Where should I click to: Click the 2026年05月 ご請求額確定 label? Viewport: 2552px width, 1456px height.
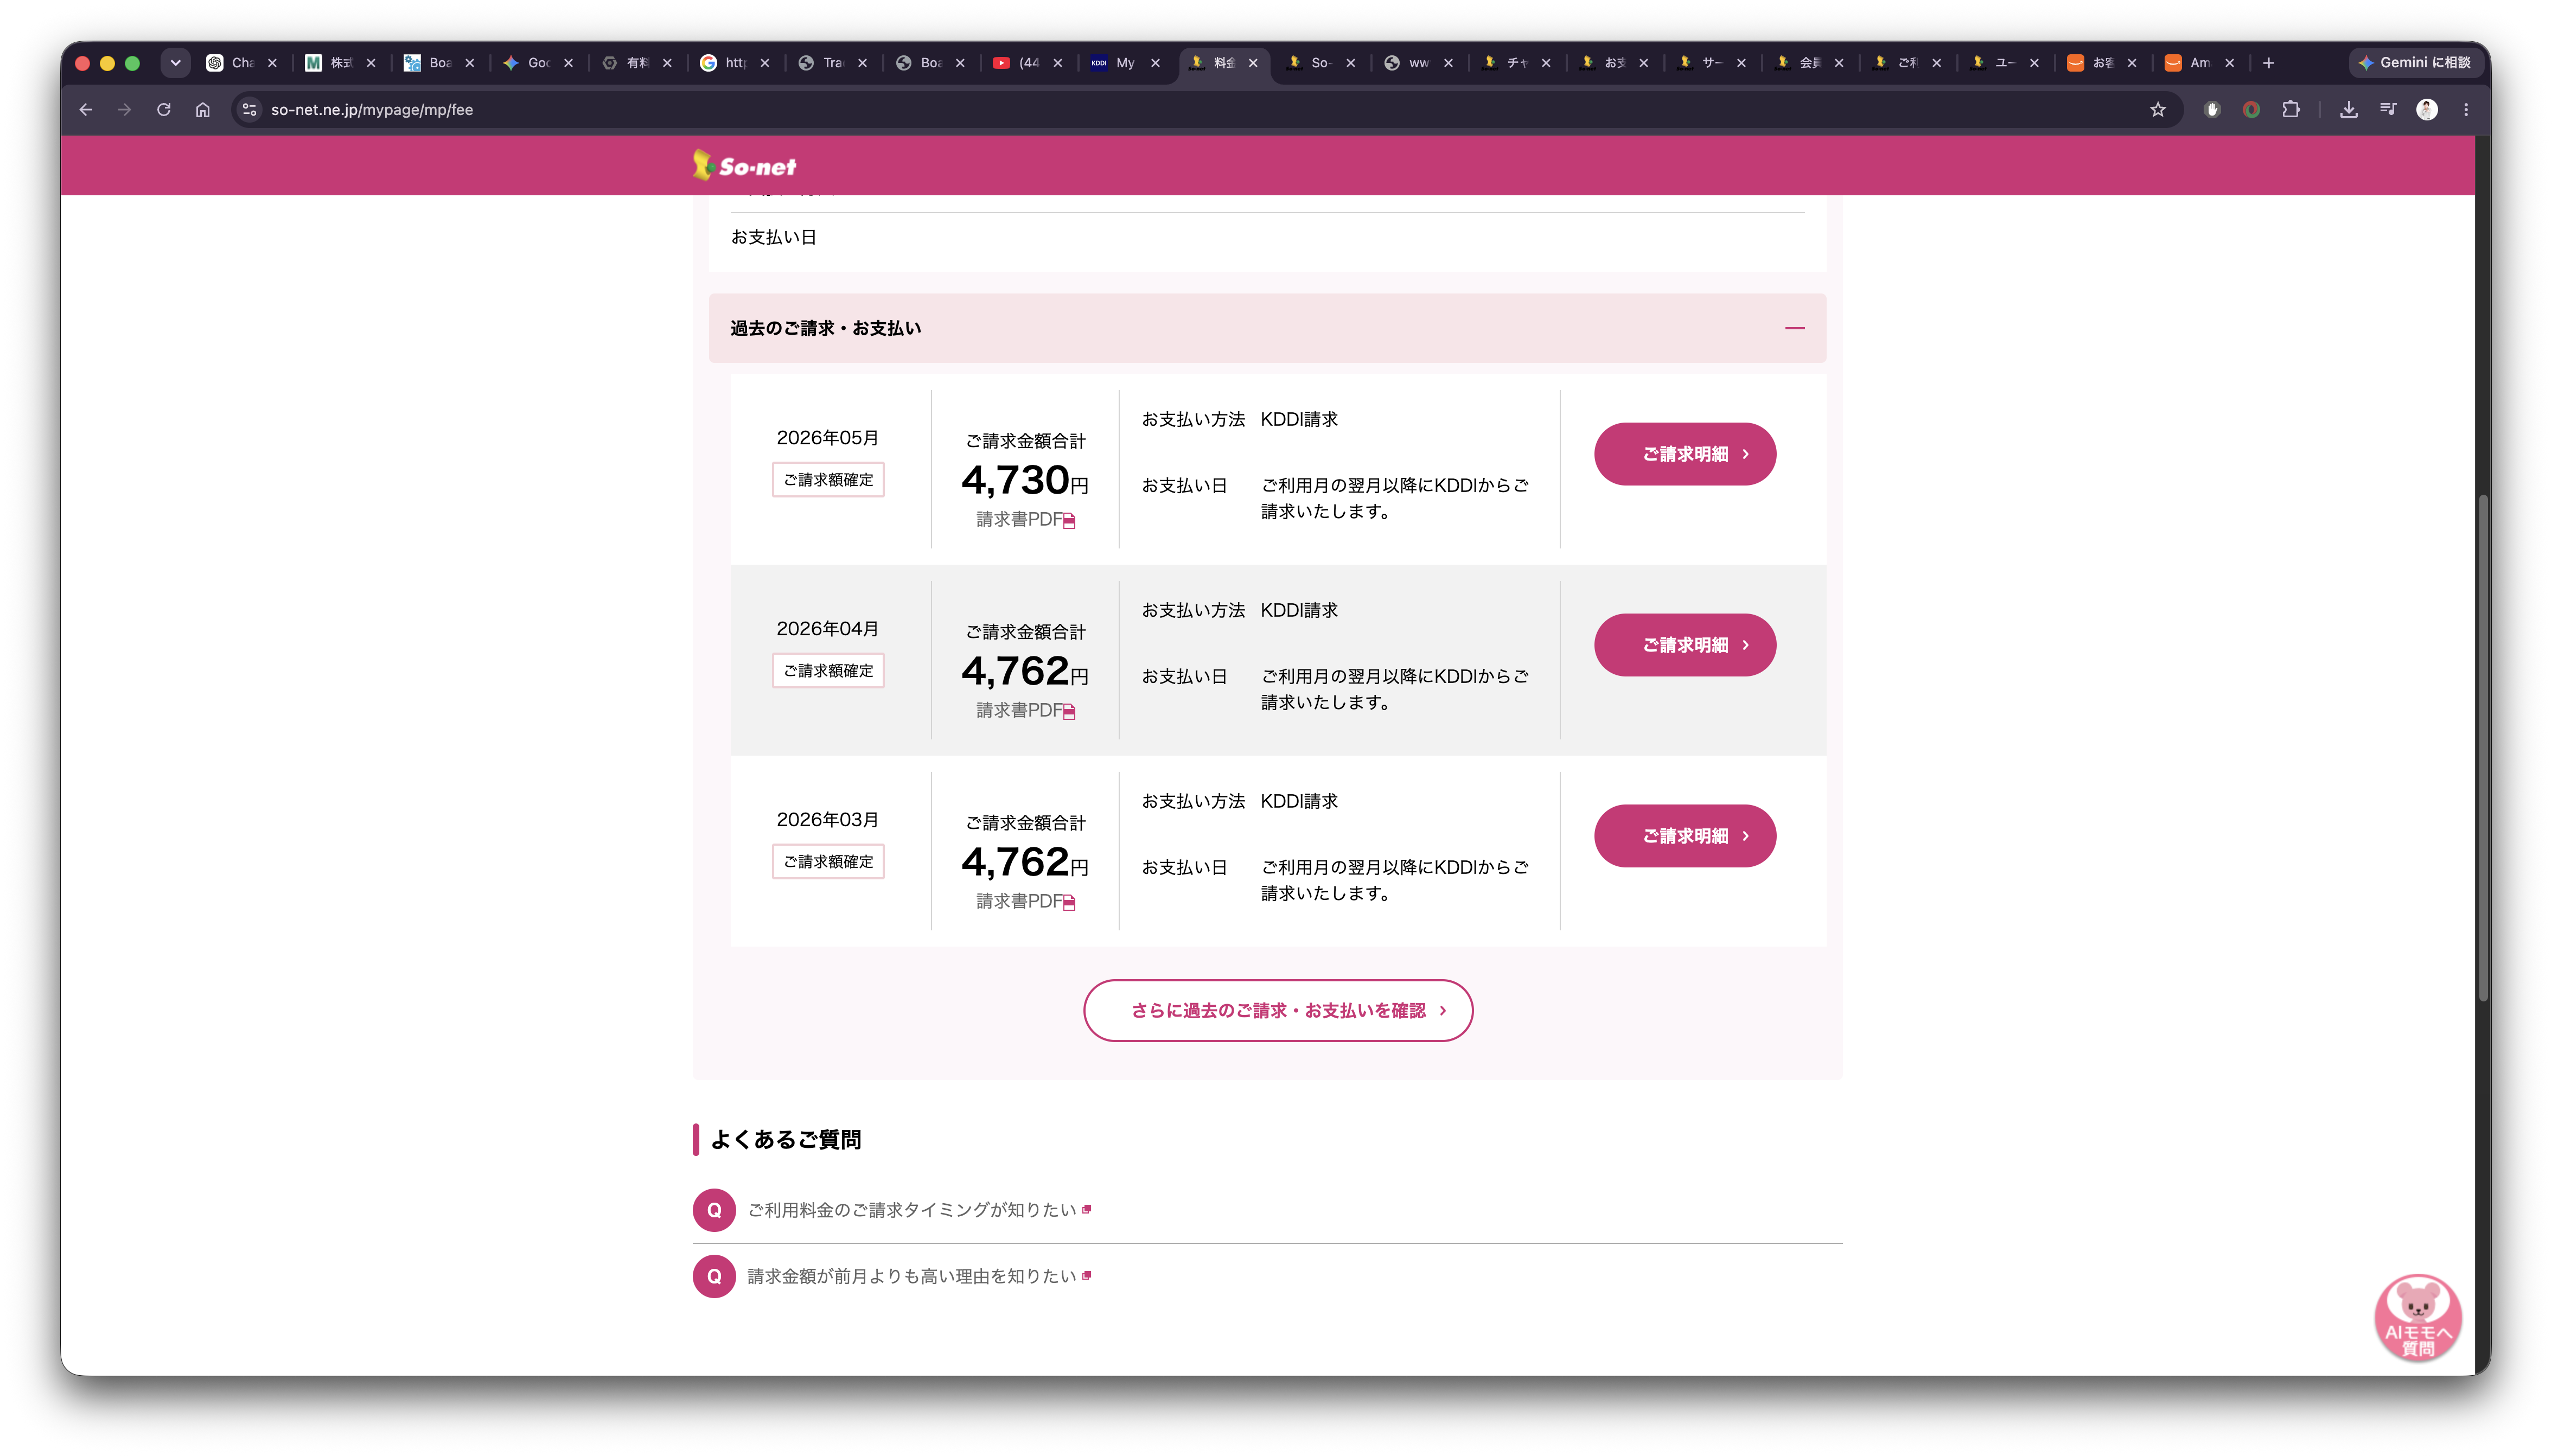(x=828, y=480)
